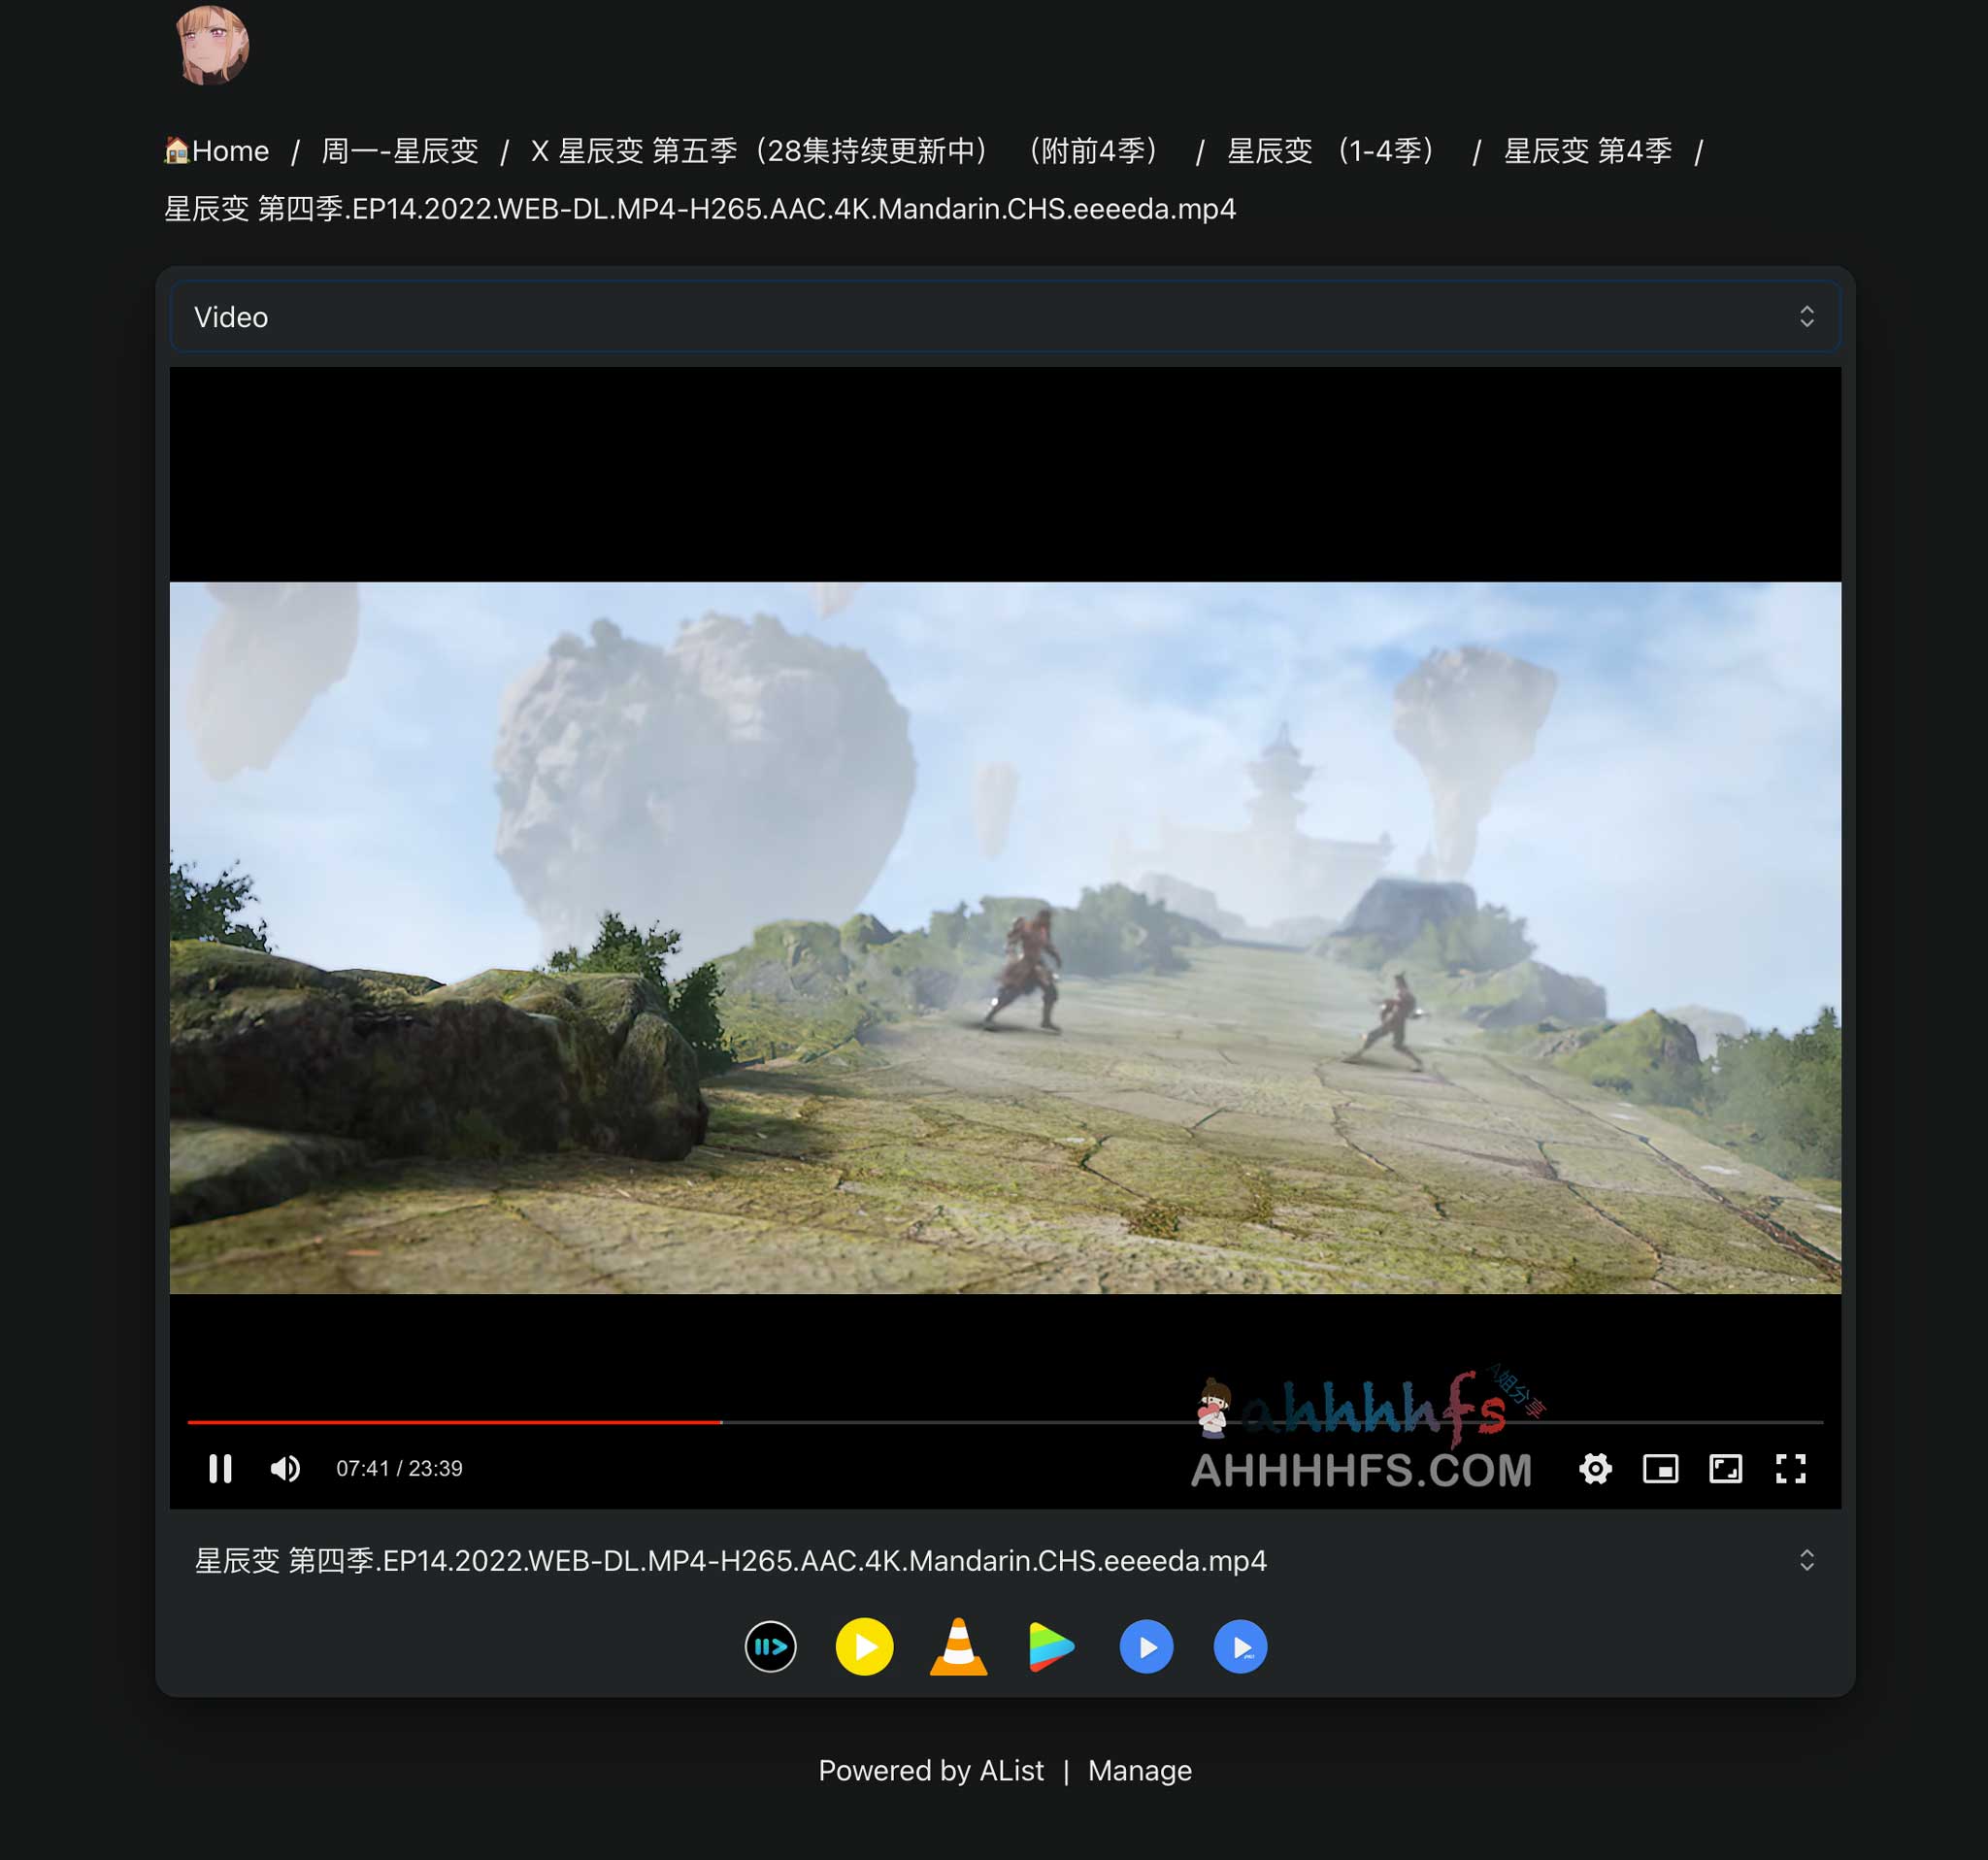This screenshot has width=1988, height=1860.
Task: Open video in PotPlayer yellow icon
Action: coord(864,1646)
